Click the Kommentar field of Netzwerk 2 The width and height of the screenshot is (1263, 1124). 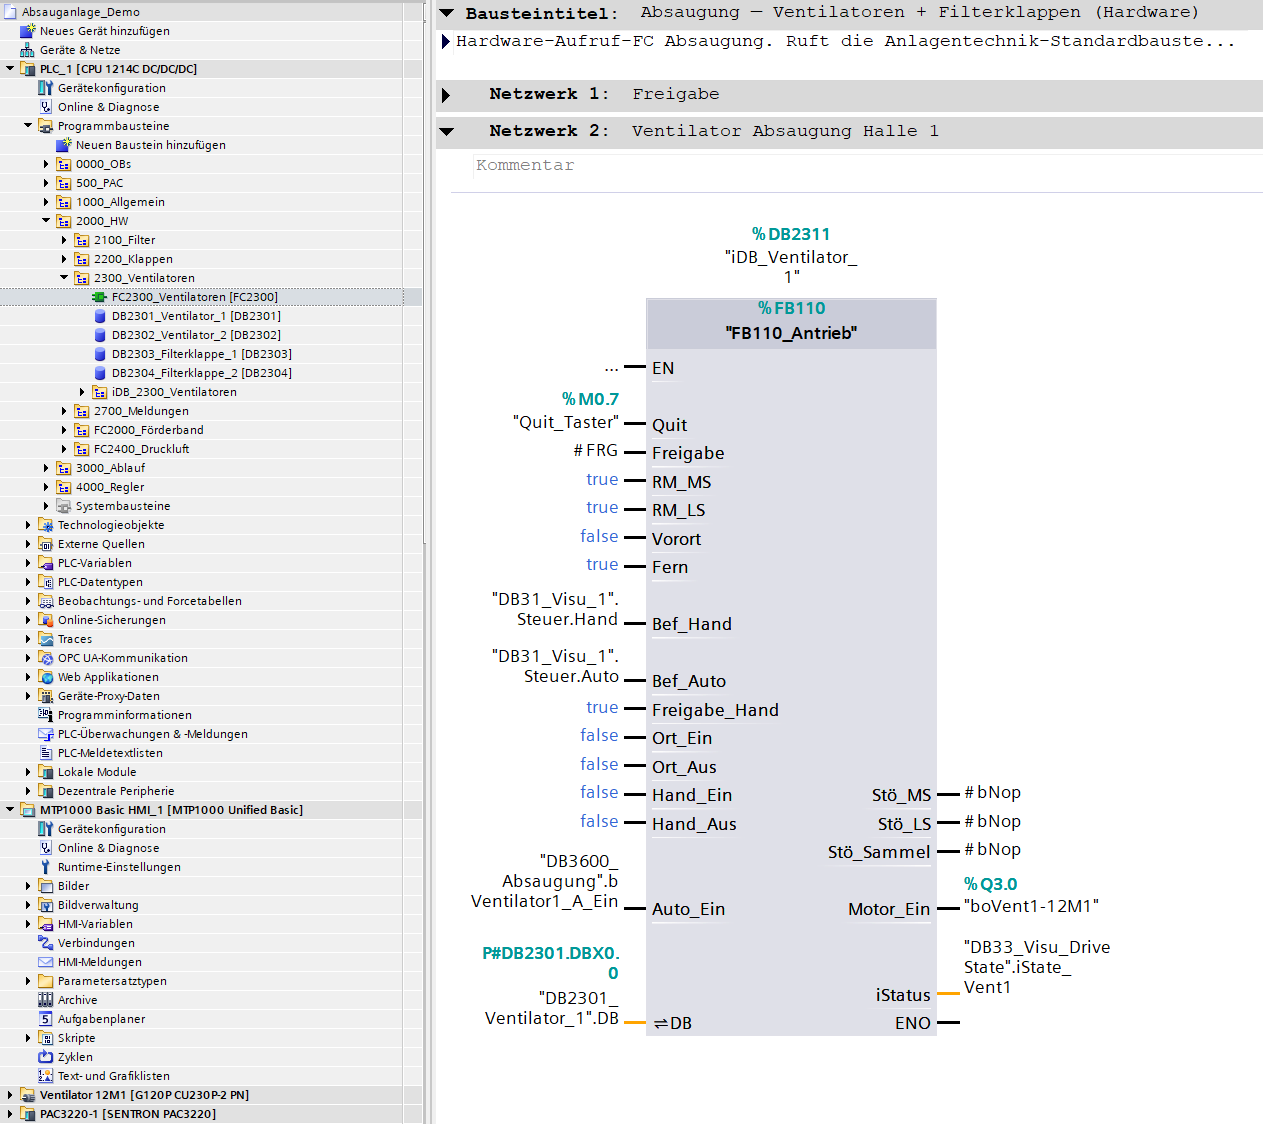[x=868, y=166]
